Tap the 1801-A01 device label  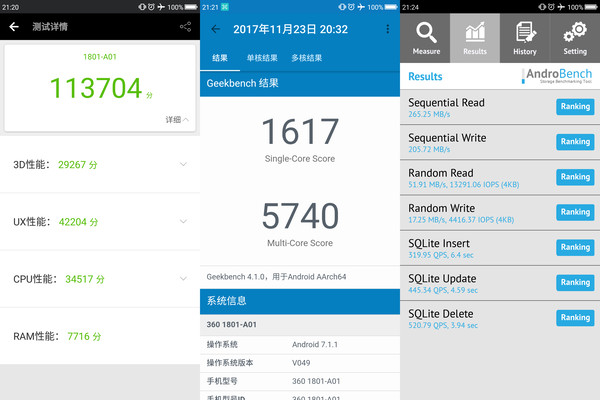pyautogui.click(x=100, y=57)
